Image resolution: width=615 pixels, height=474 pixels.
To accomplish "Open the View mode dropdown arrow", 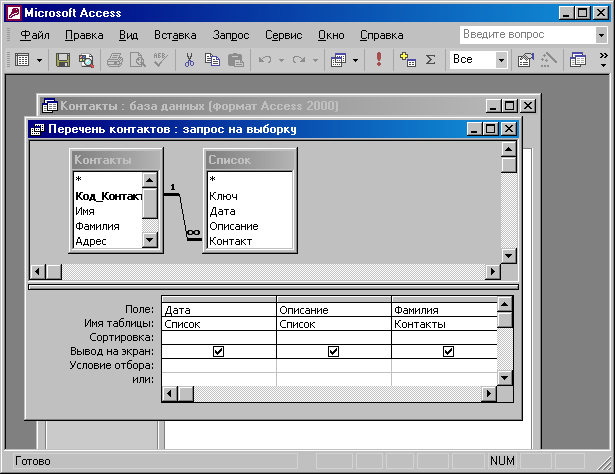I will pos(39,60).
